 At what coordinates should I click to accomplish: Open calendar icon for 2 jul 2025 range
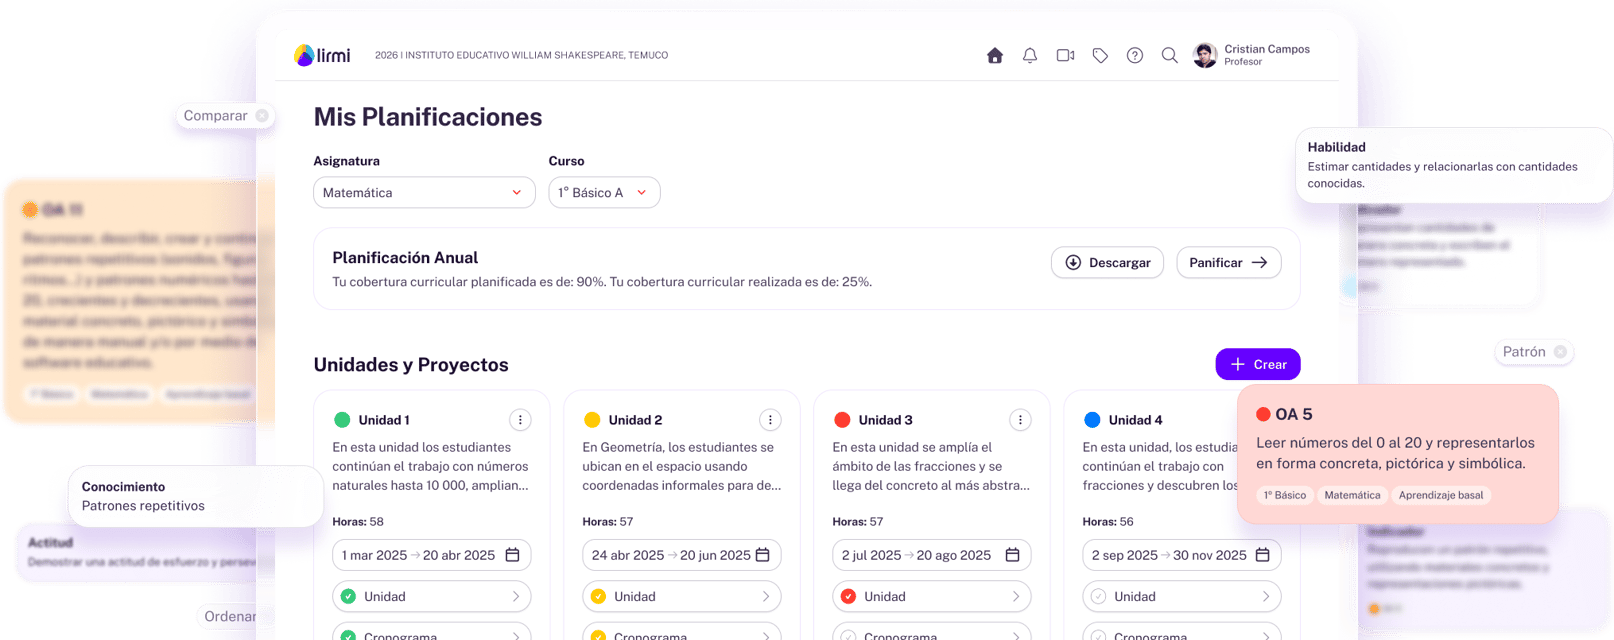(1012, 555)
